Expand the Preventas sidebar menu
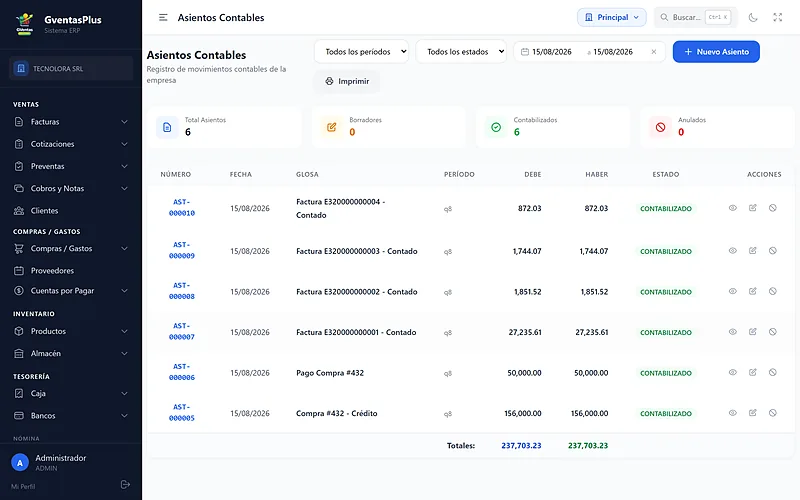Viewport: 800px width, 500px height. [x=71, y=166]
